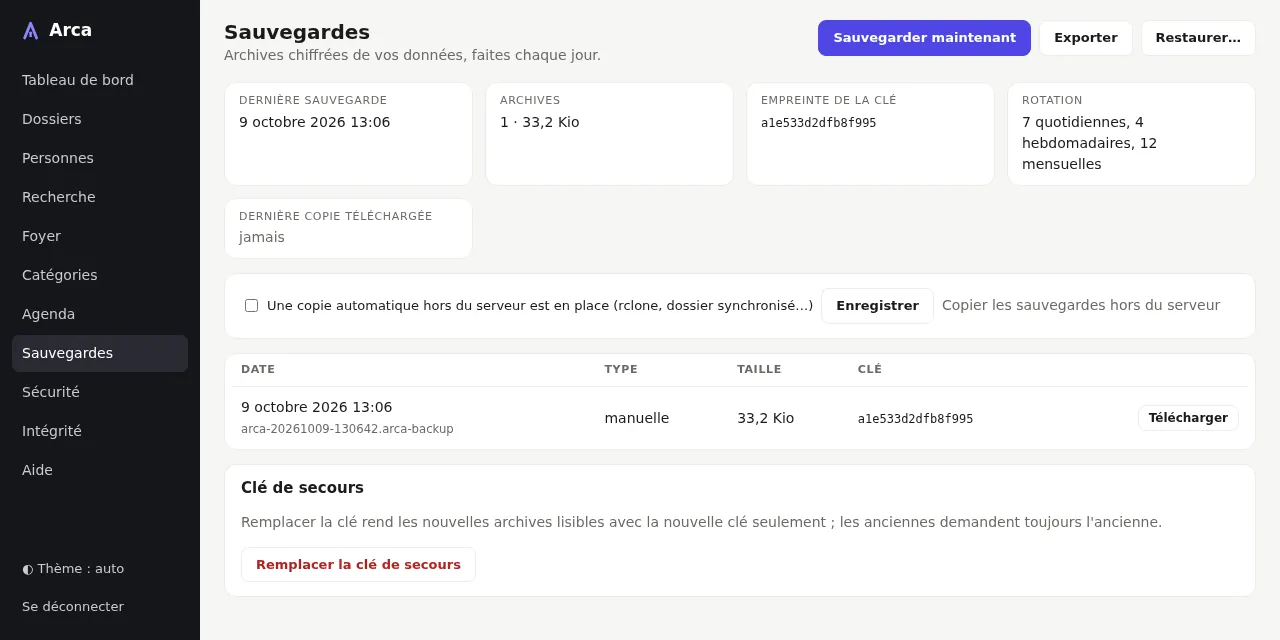The image size is (1280, 640).
Task: Click the Taille column header
Action: click(759, 369)
